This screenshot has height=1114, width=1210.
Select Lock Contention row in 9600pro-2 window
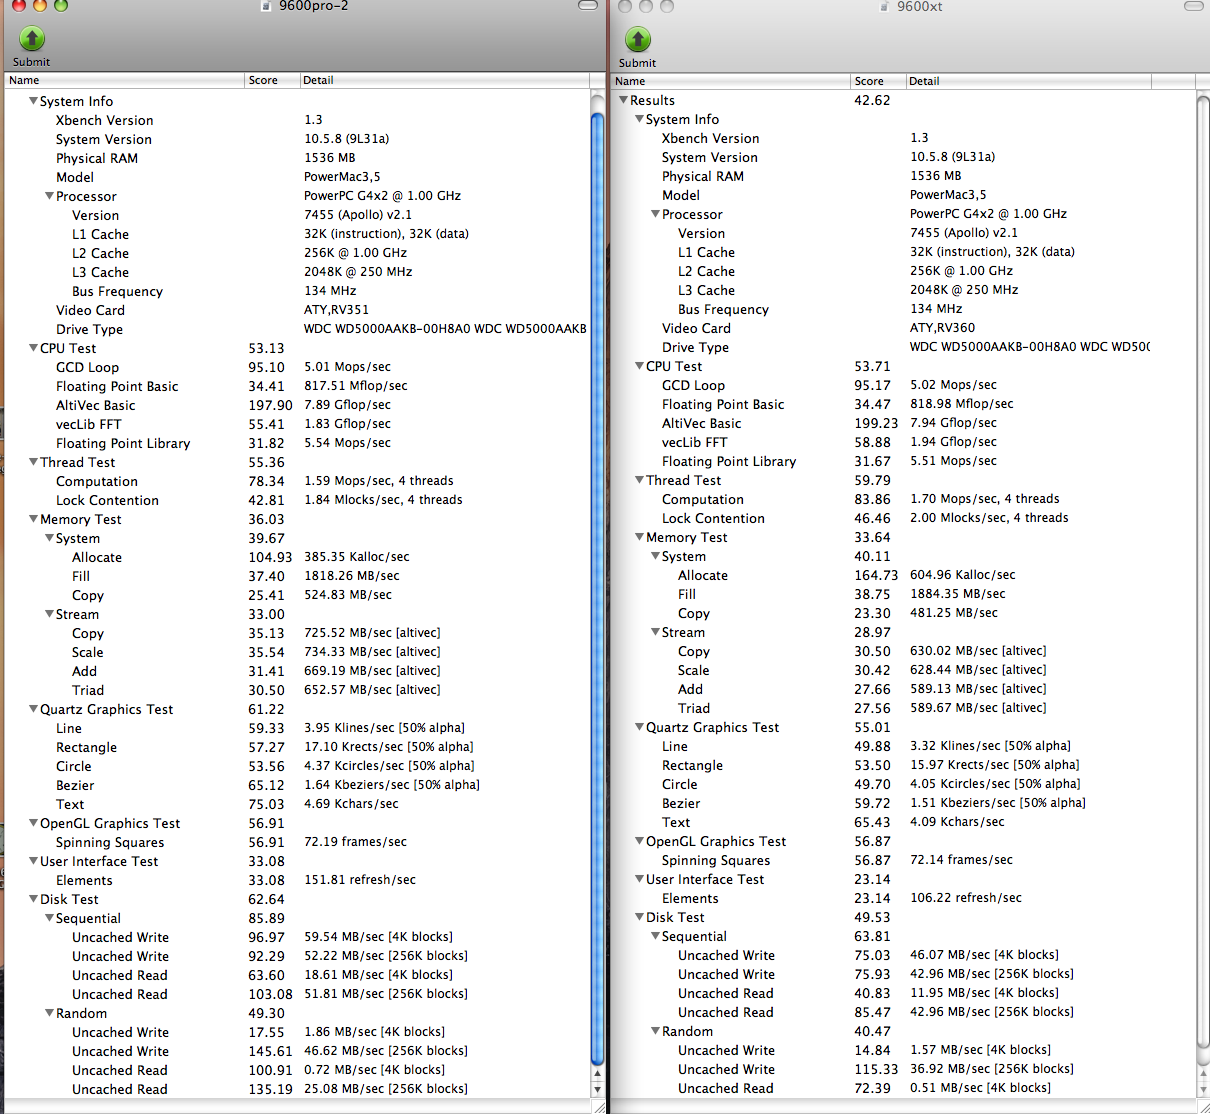(x=297, y=500)
